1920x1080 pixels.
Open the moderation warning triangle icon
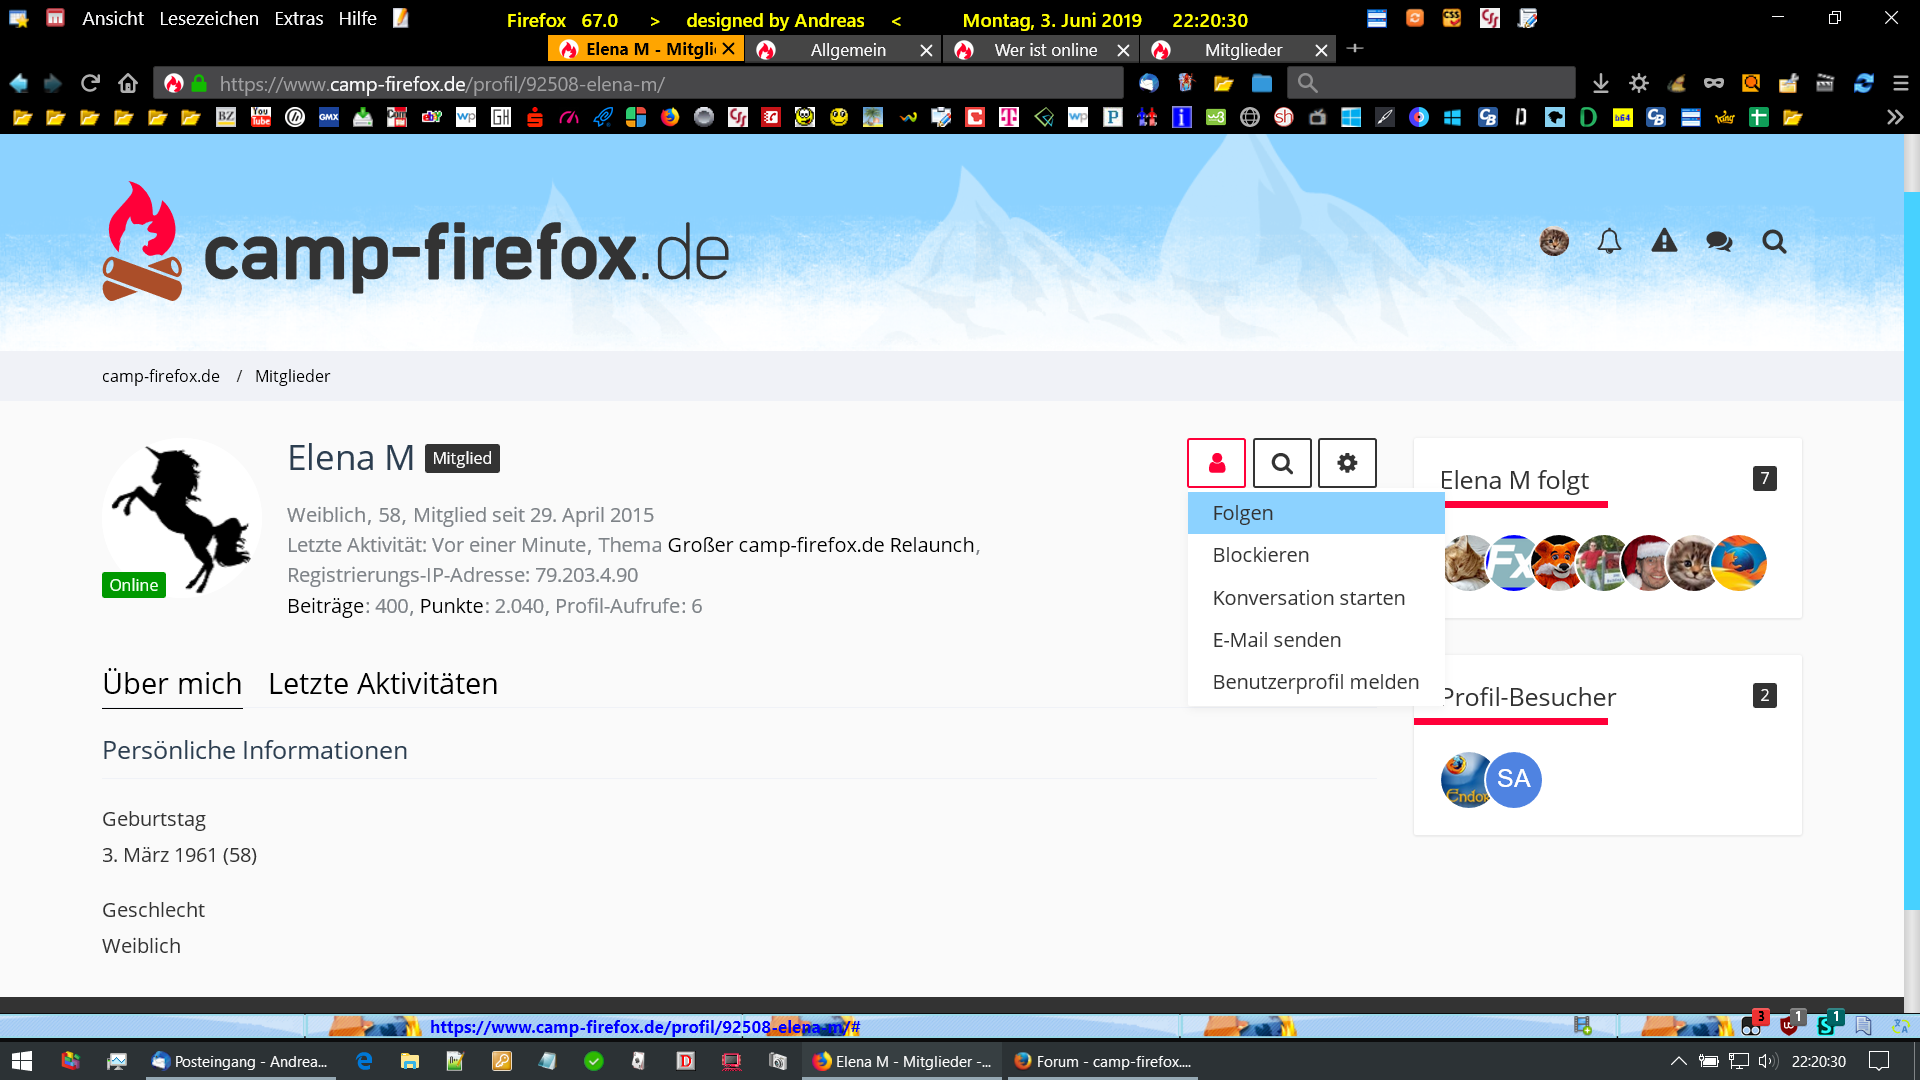pyautogui.click(x=1664, y=241)
